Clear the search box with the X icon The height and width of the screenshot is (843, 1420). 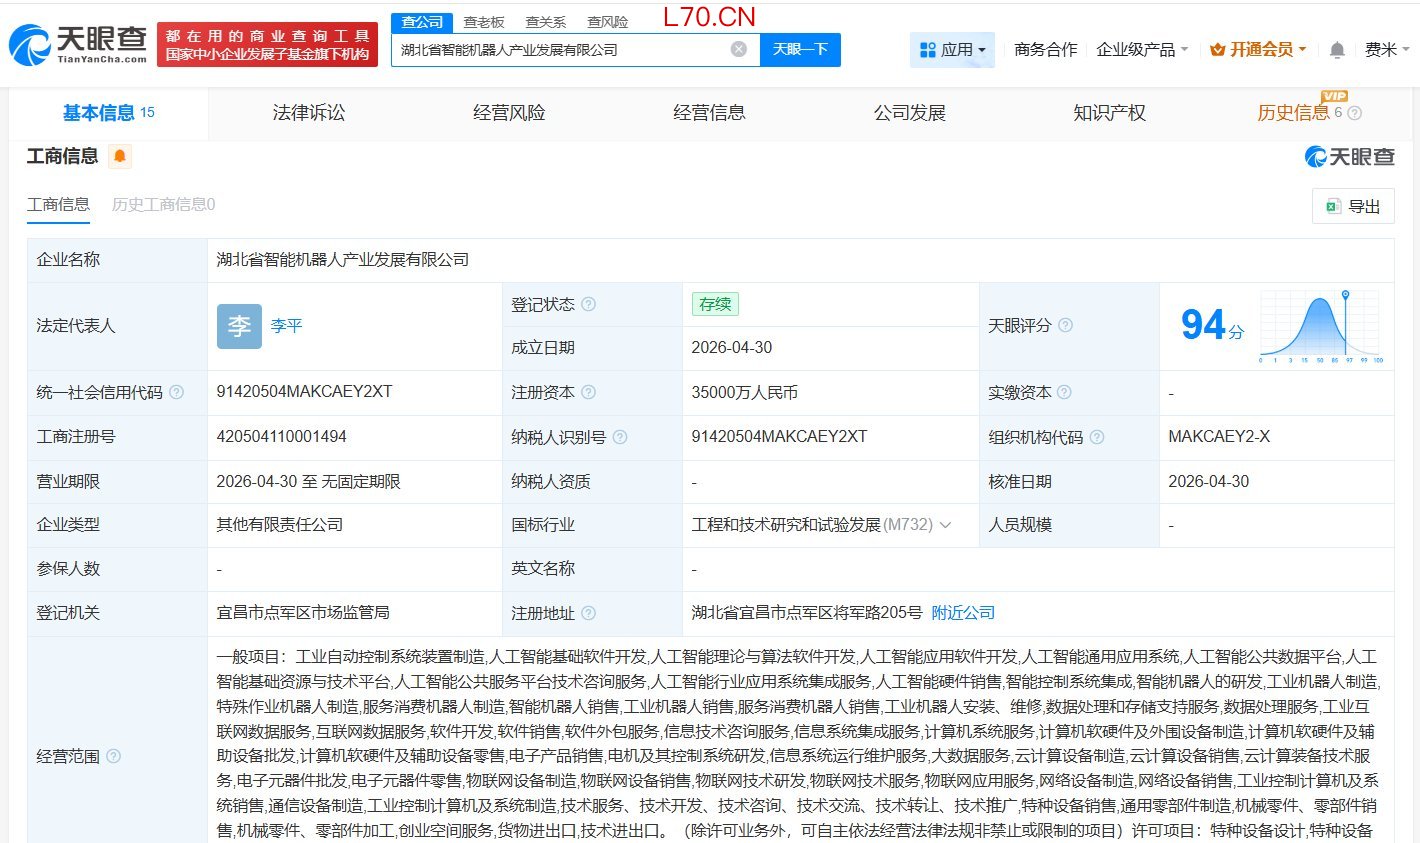pyautogui.click(x=738, y=49)
